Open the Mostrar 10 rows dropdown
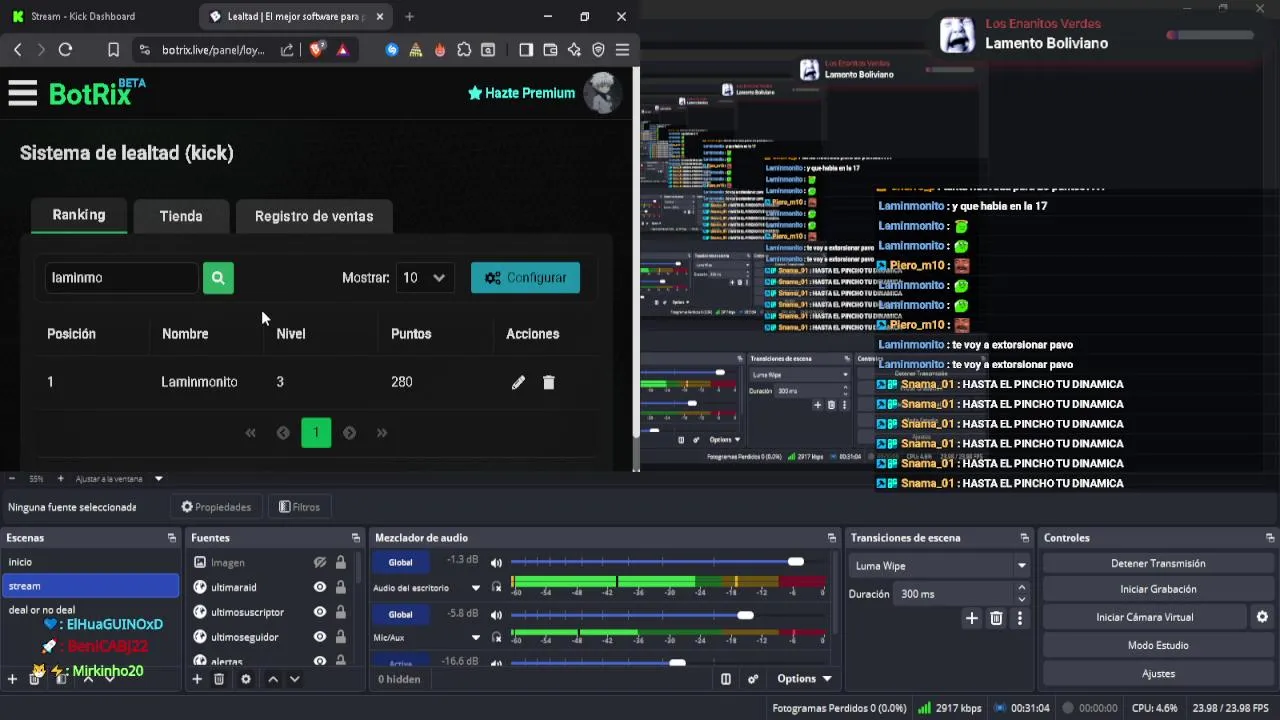The image size is (1280, 720). click(x=425, y=278)
